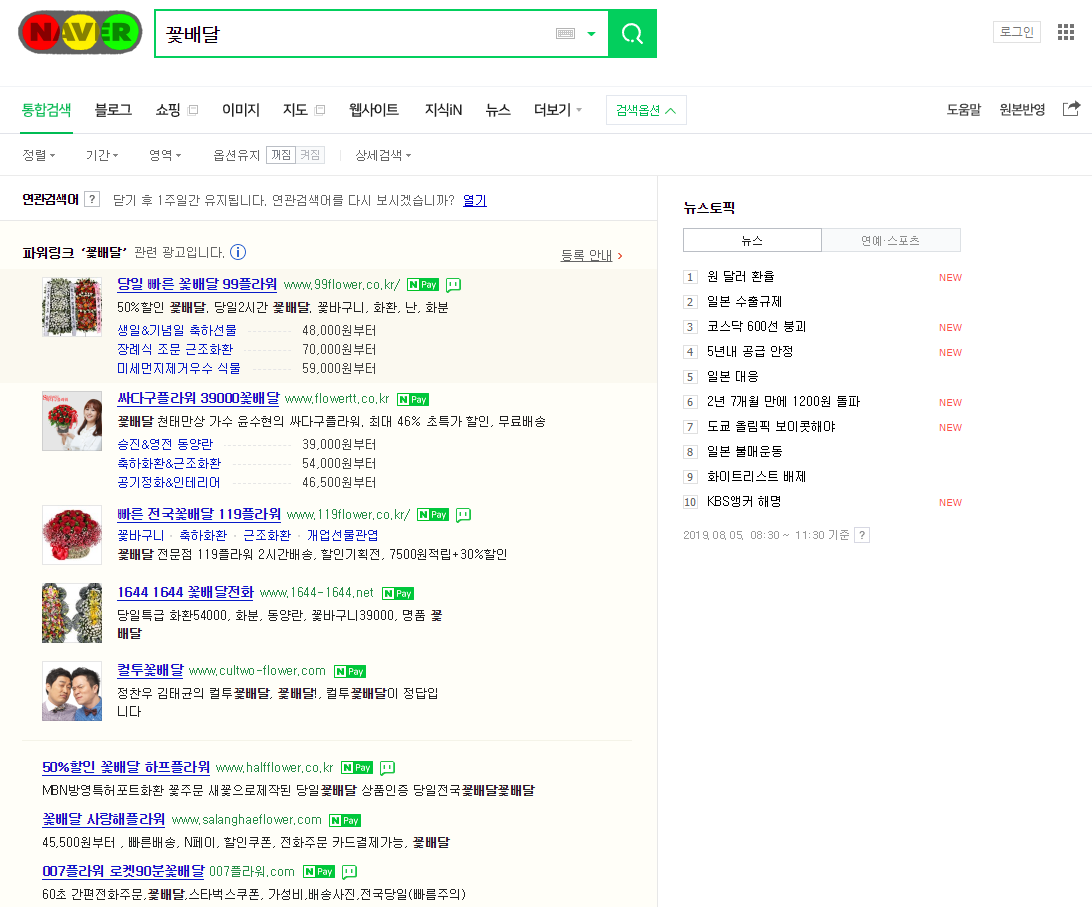
Task: Open the on-screen keyboard icon in search box
Action: point(566,33)
